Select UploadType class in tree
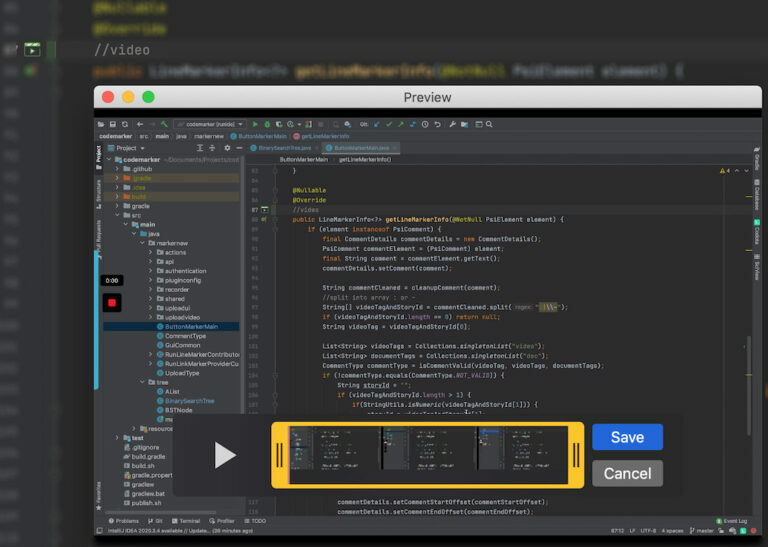This screenshot has width=768, height=547. (177, 373)
